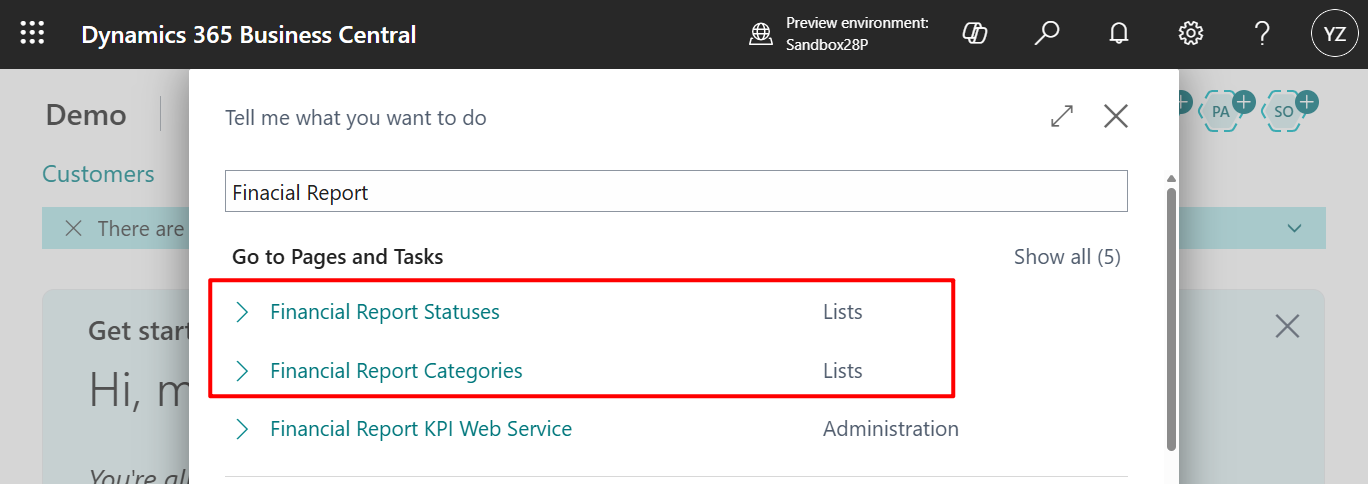Open the YZ user account avatar

[x=1334, y=34]
